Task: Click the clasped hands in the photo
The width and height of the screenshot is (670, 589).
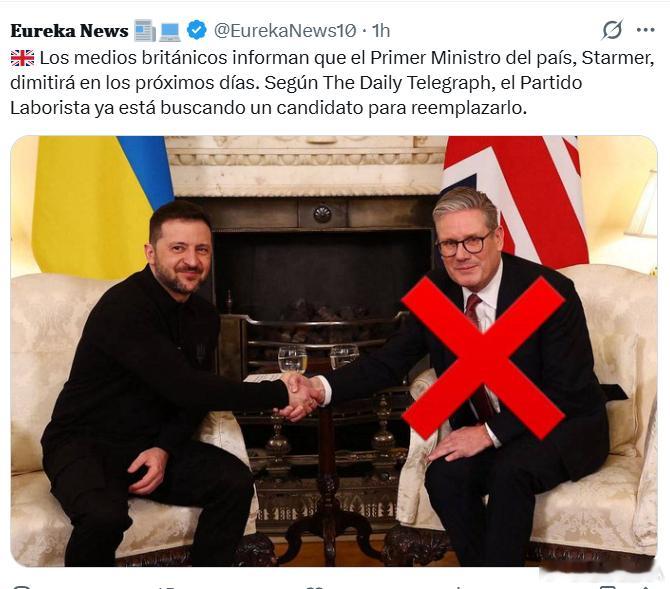Action: tap(303, 397)
